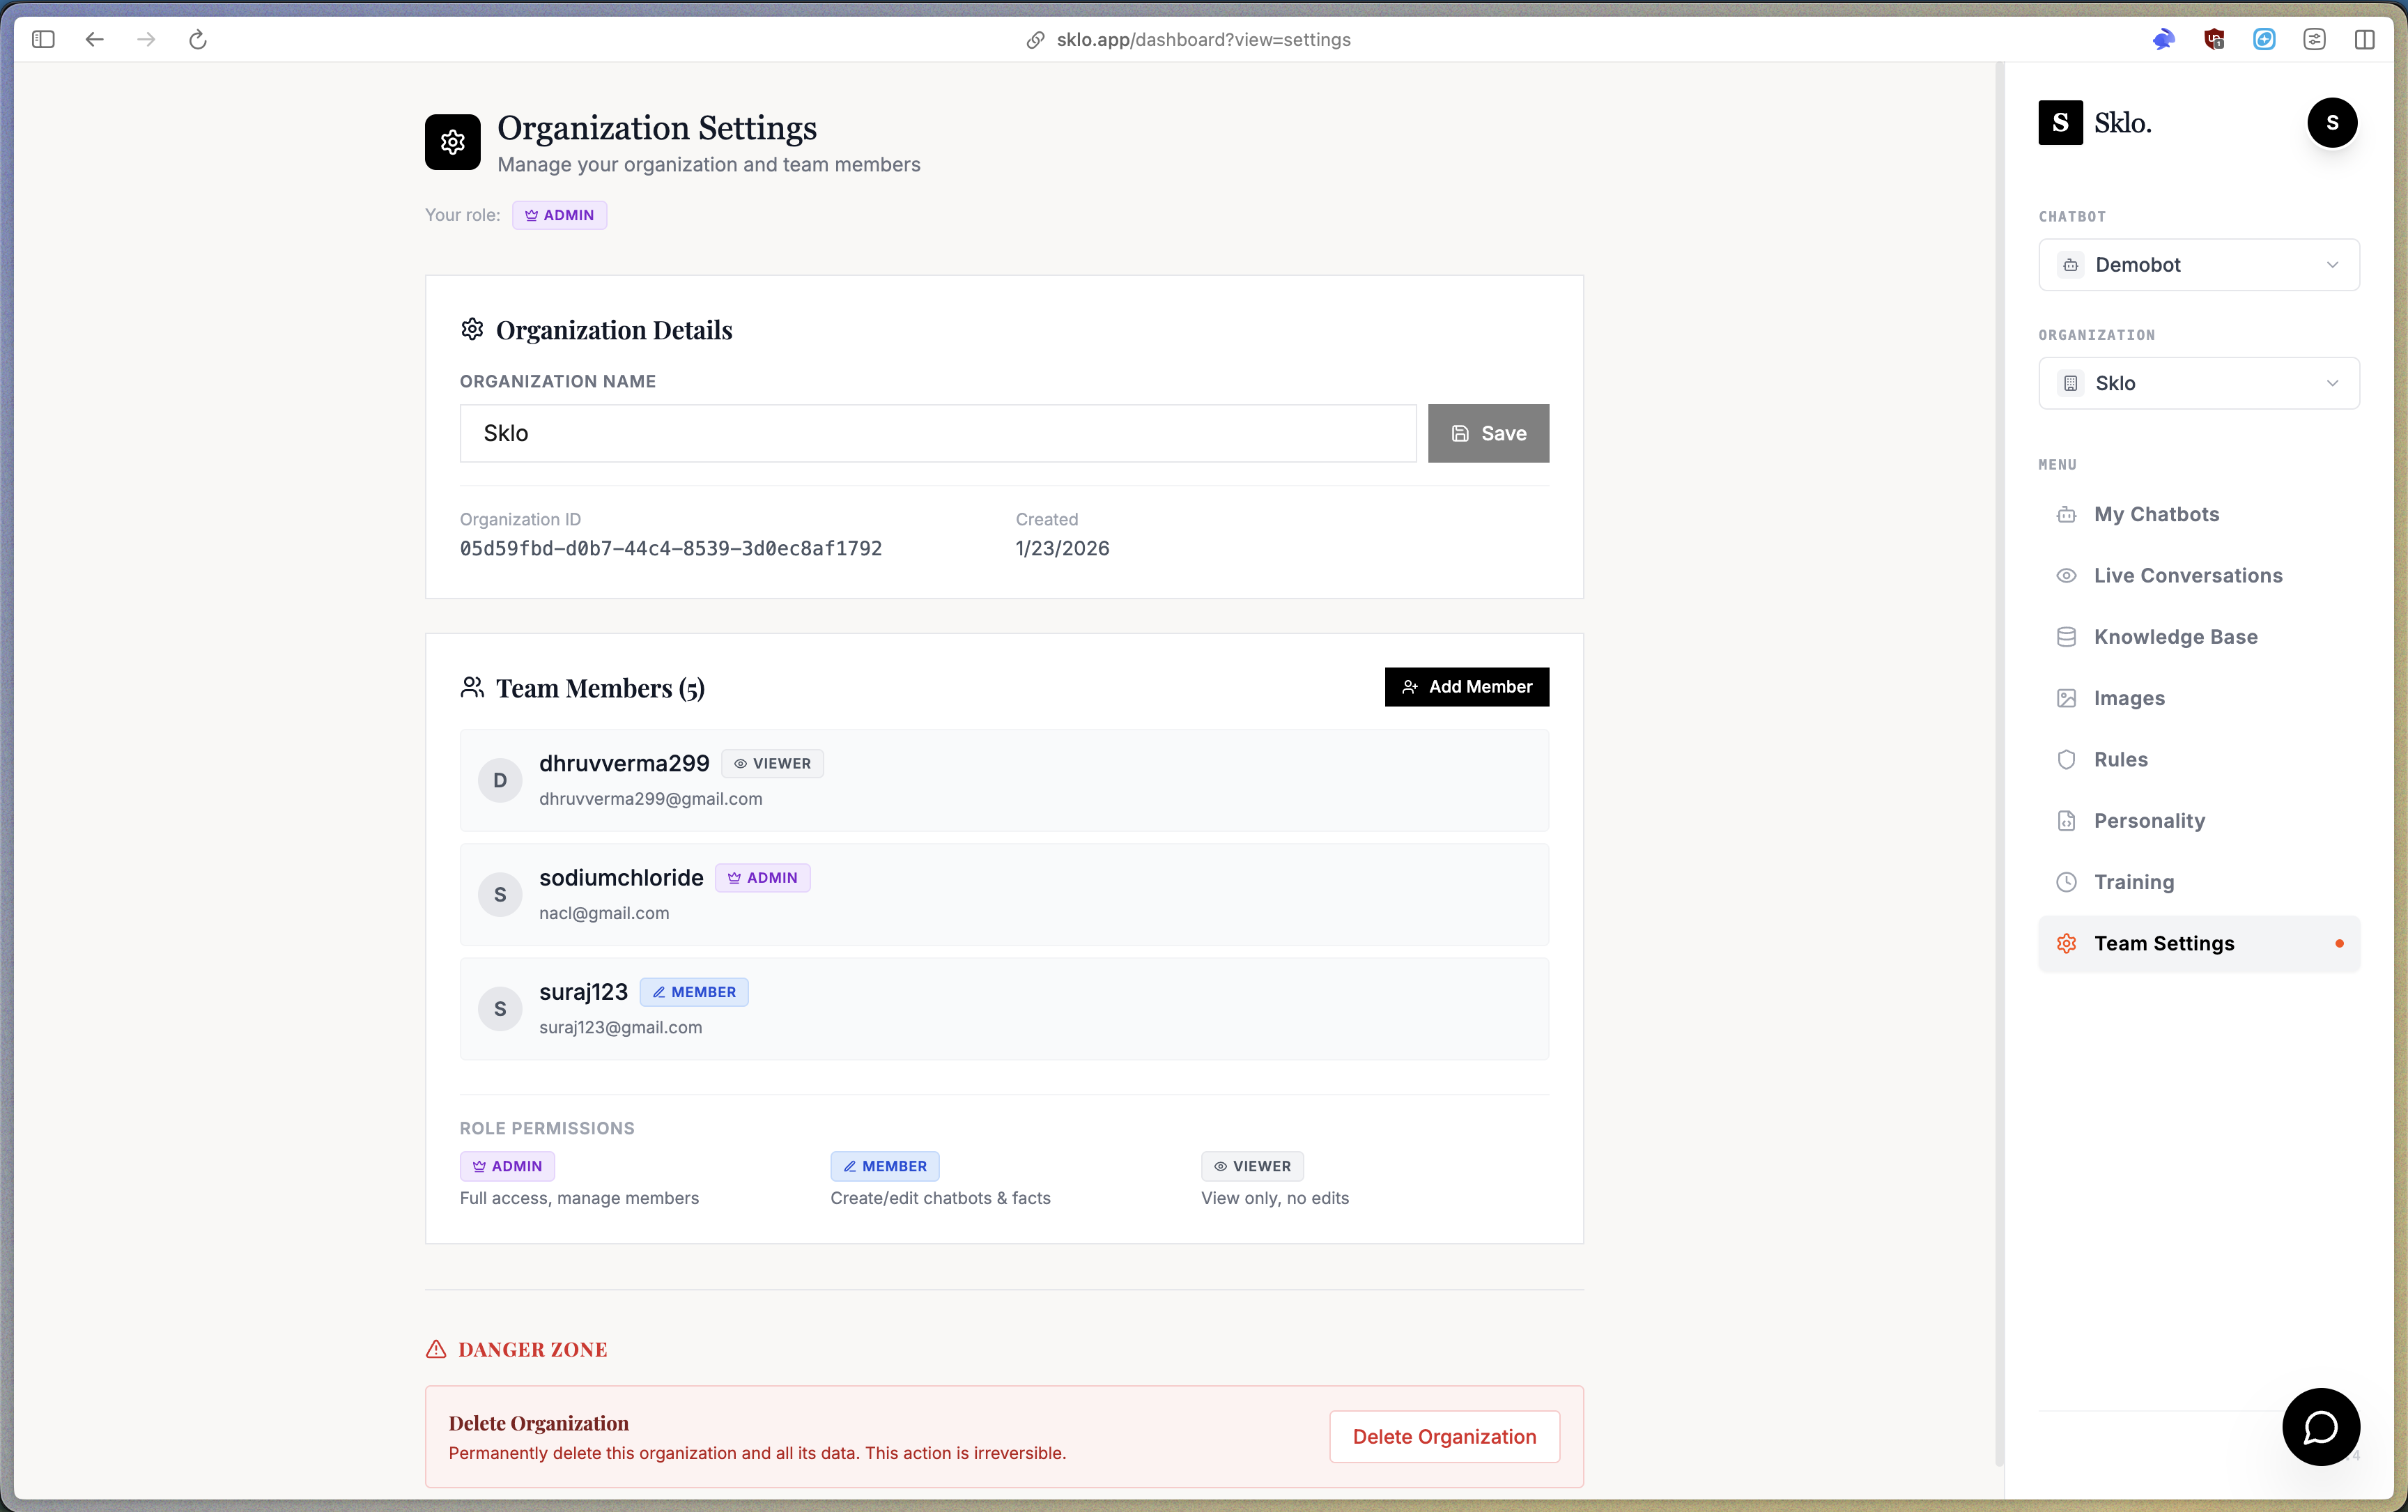Click the Add Member button
Screen dimensions: 2408x1512
coord(1466,687)
